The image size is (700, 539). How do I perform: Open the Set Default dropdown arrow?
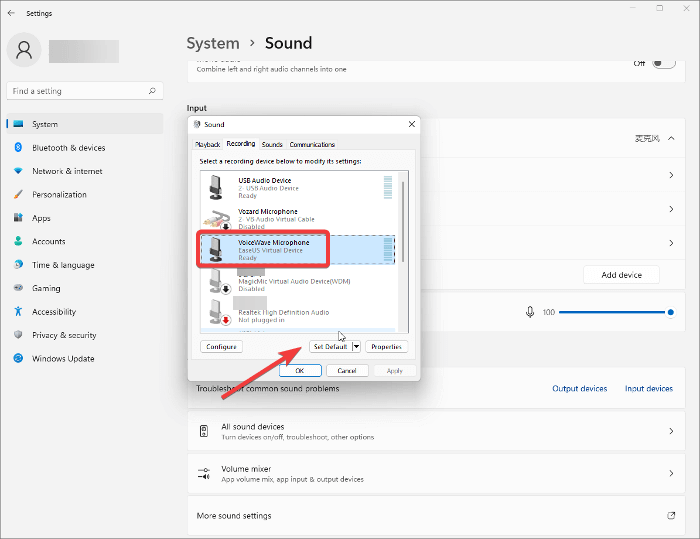pyautogui.click(x=356, y=347)
